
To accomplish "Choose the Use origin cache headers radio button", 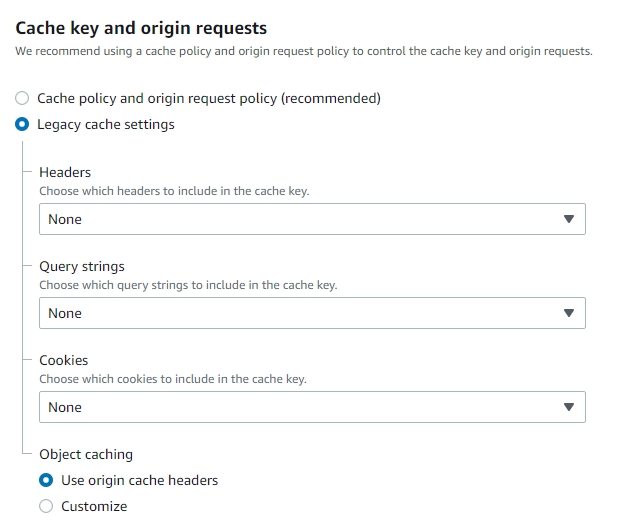I will pos(46,480).
